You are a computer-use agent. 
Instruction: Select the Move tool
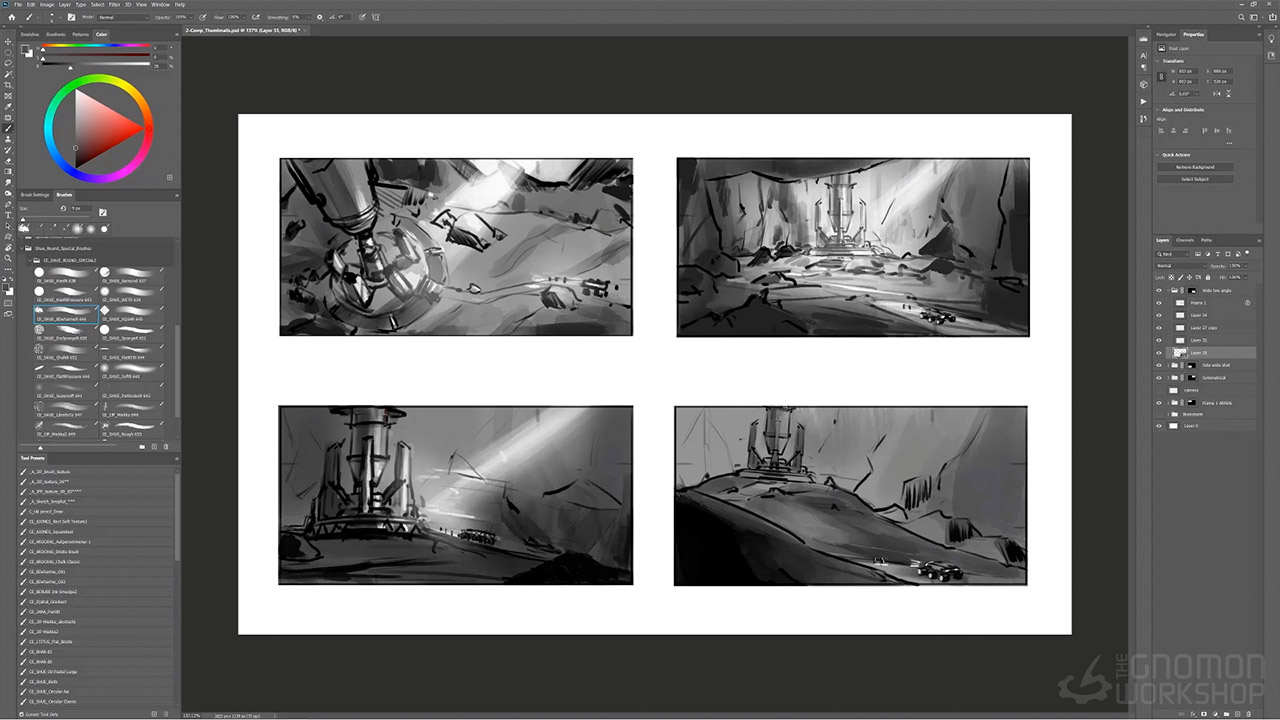pos(9,41)
